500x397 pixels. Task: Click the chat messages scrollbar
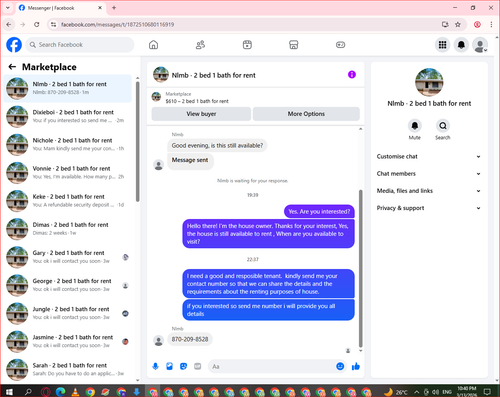360,269
